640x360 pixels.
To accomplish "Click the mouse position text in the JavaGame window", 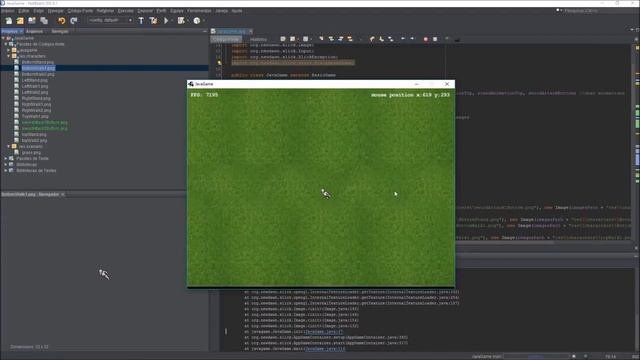I will pyautogui.click(x=410, y=95).
